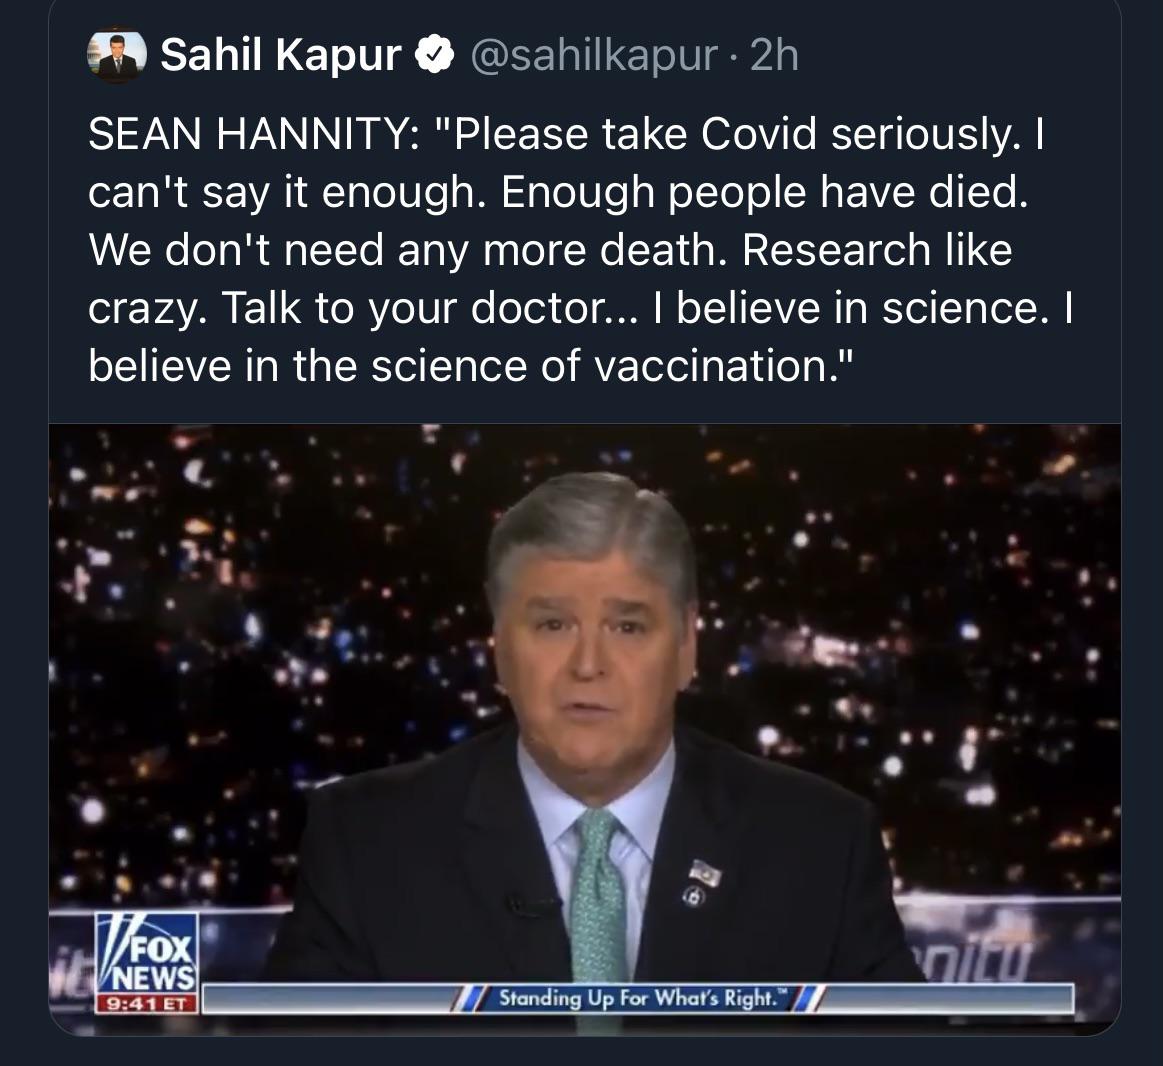Click the lapel microphone on the jacket
The height and width of the screenshot is (1066, 1163).
coord(530,907)
